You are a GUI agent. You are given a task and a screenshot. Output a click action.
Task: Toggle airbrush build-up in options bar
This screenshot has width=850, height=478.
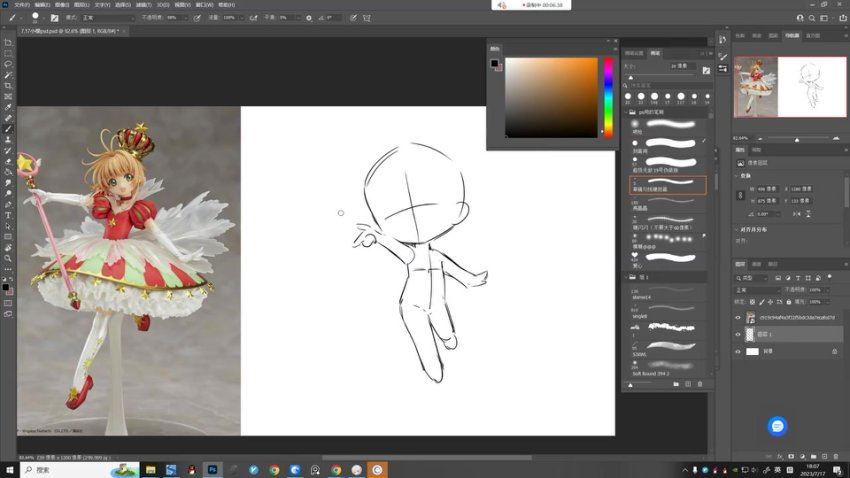coord(253,18)
